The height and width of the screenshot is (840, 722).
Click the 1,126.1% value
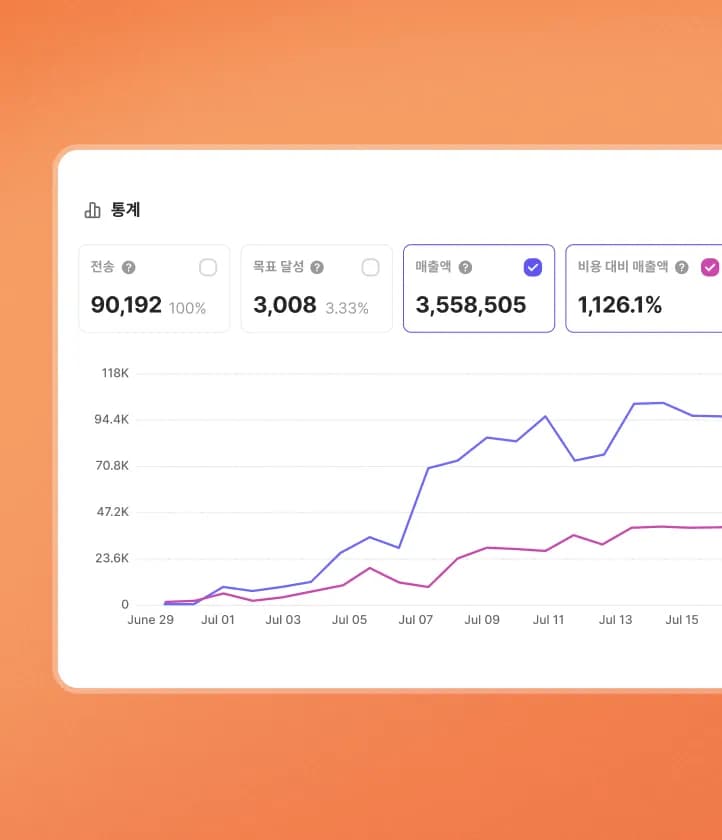620,305
